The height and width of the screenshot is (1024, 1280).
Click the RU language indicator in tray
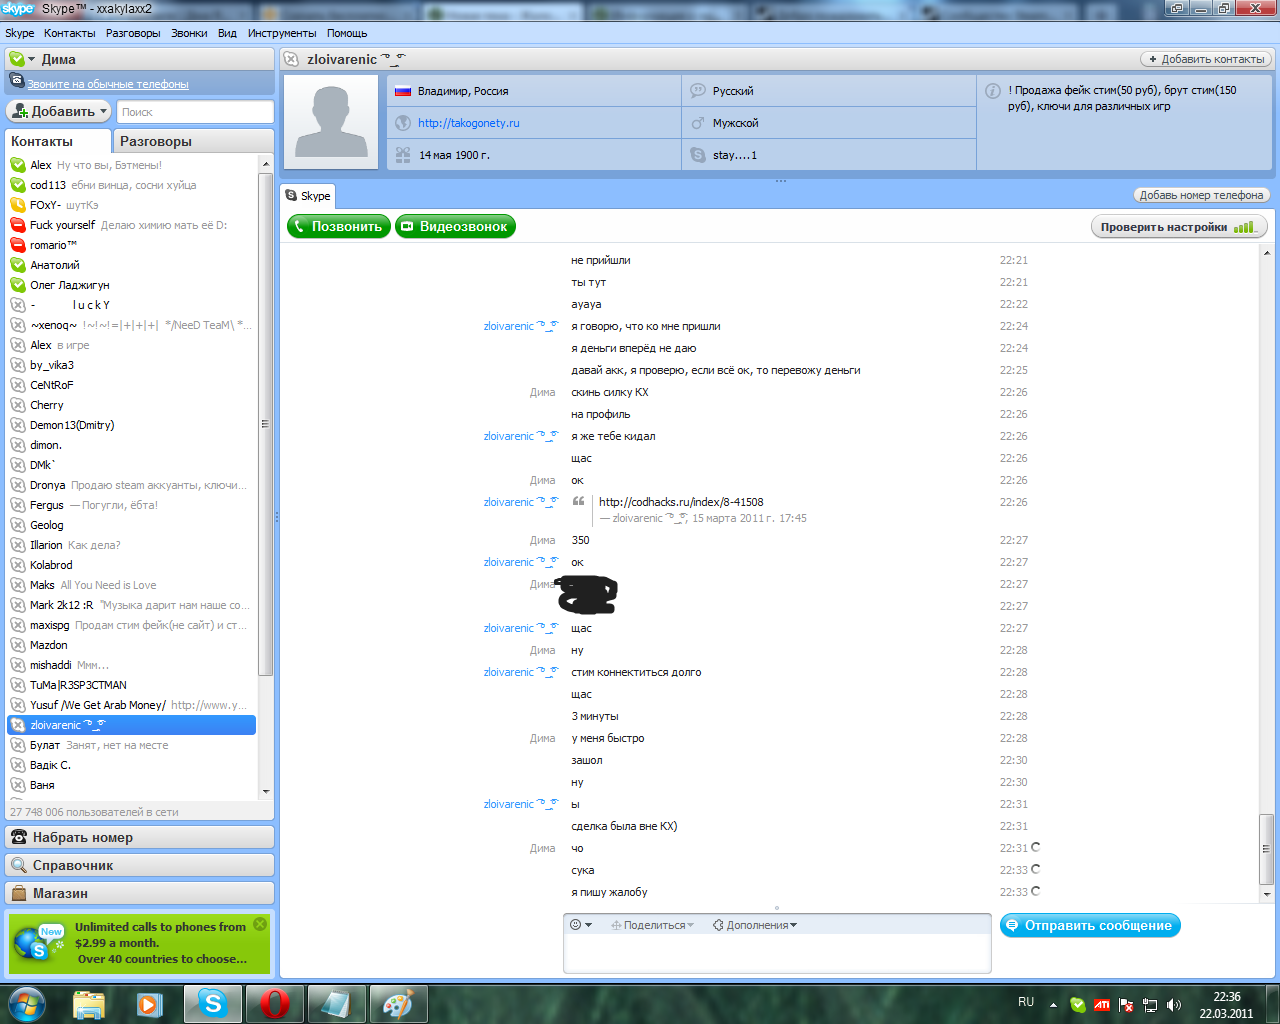point(1026,1002)
